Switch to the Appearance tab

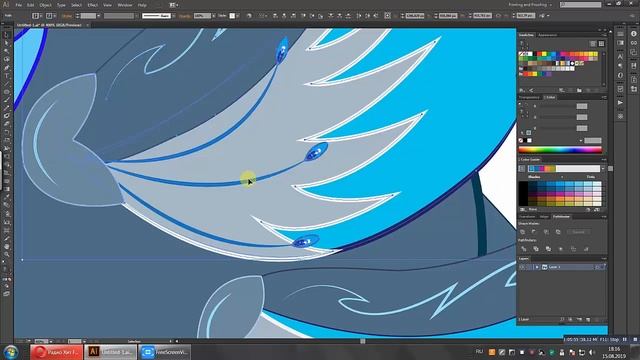(548, 35)
